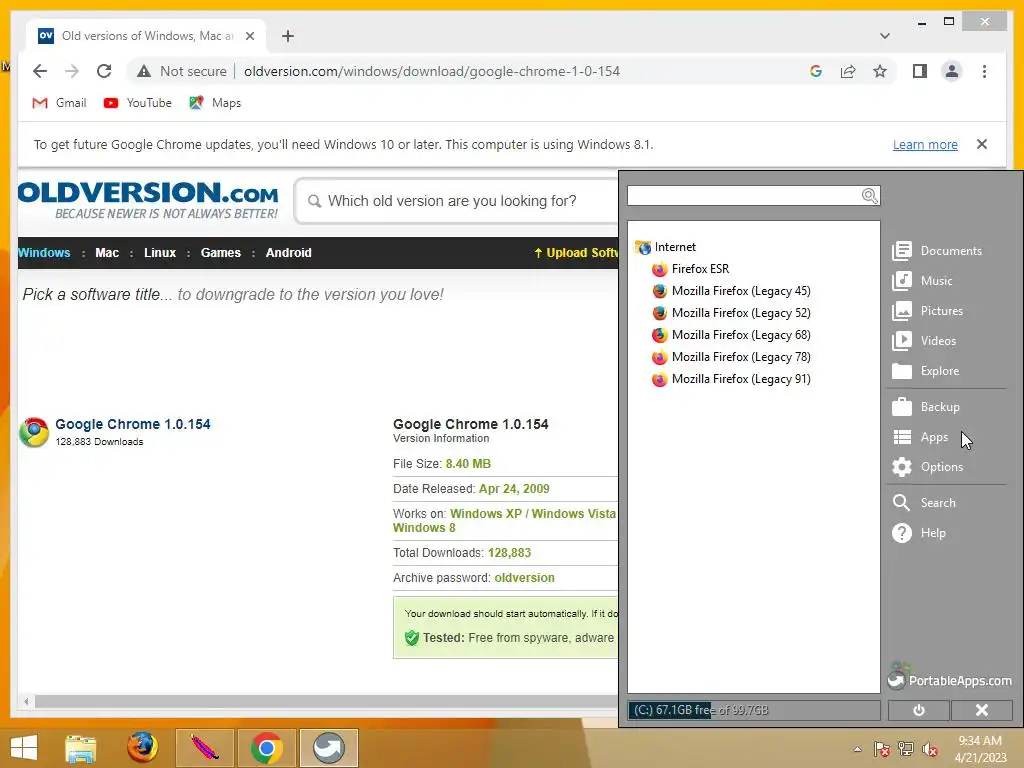Image resolution: width=1024 pixels, height=768 pixels.
Task: Click the Google icon in the address bar
Action: (x=816, y=71)
